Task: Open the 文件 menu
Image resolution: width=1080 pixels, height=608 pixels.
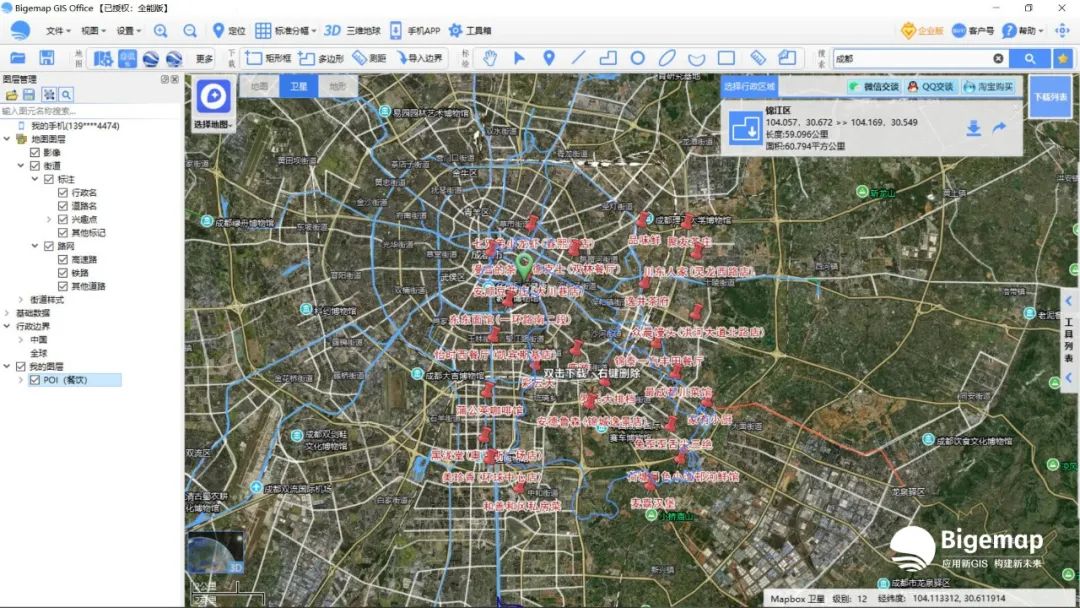Action: [58, 30]
